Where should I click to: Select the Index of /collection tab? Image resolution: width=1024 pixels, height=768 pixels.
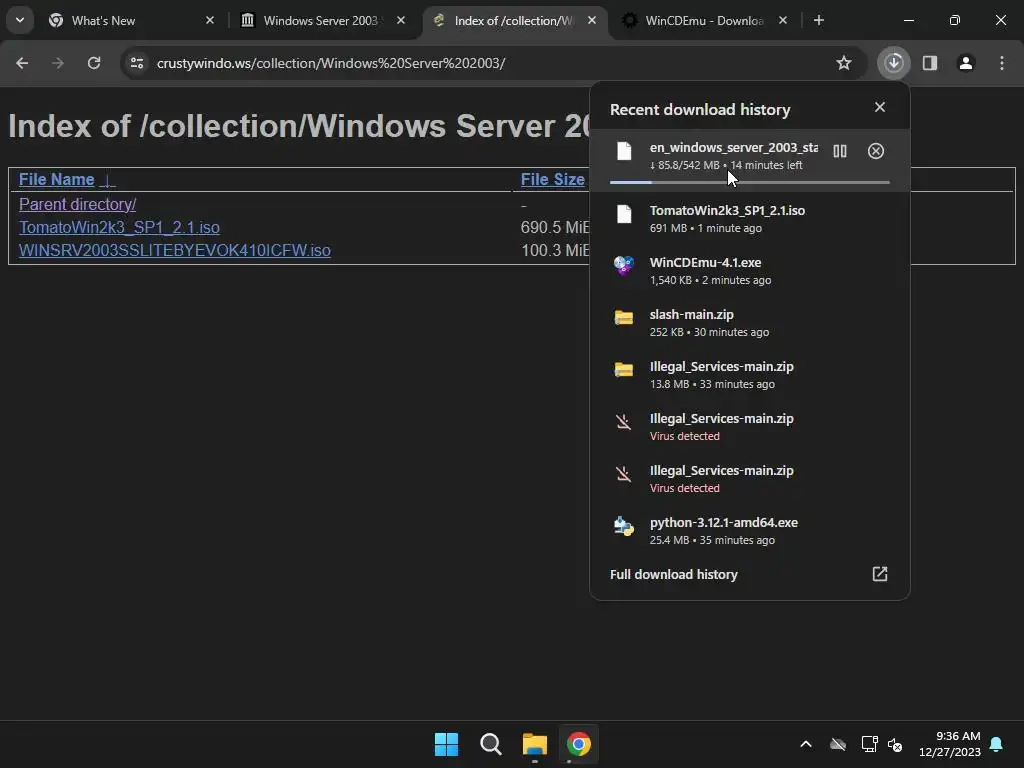point(513,21)
